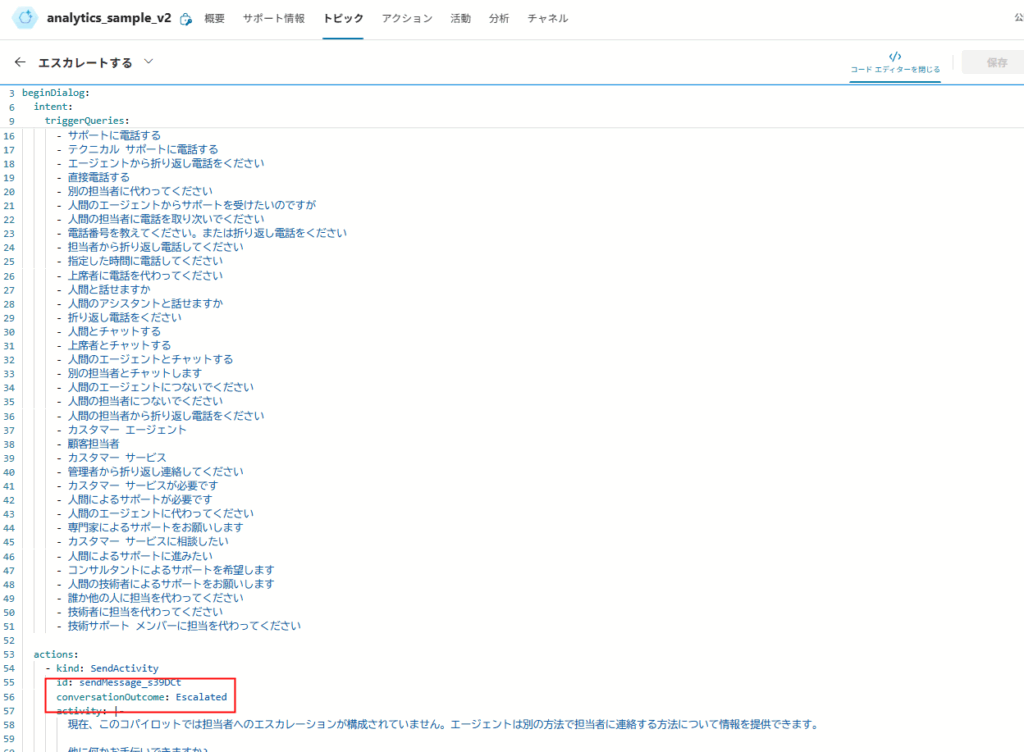
Task: Click line number 16 in gutter
Action: [9, 136]
